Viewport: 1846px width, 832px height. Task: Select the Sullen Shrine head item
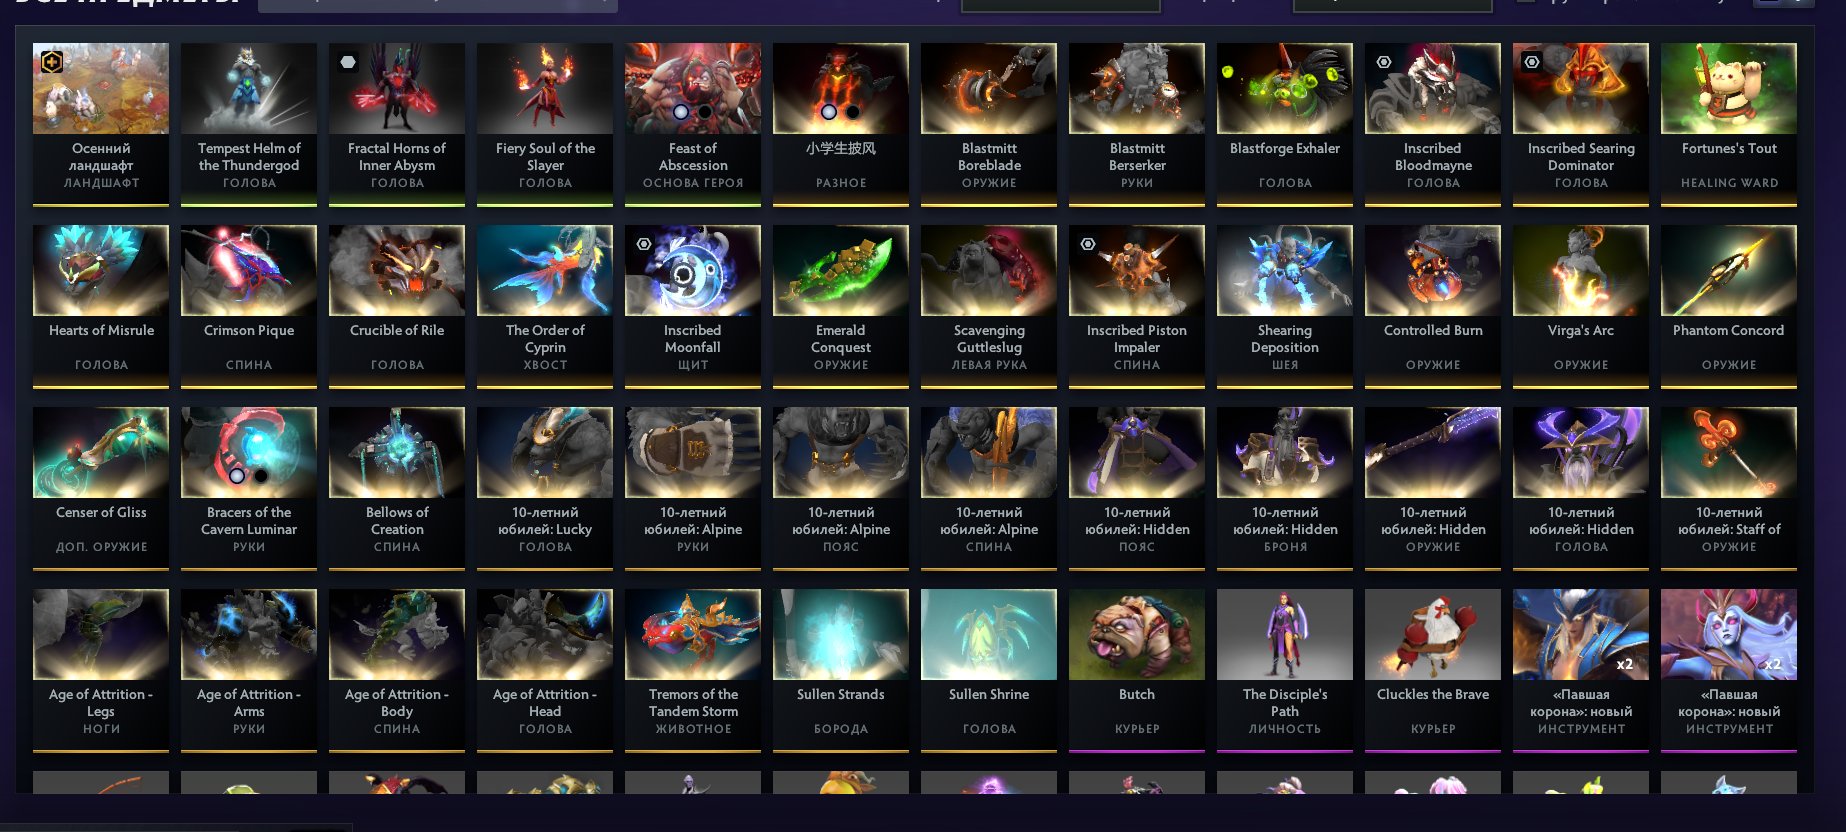(x=988, y=669)
